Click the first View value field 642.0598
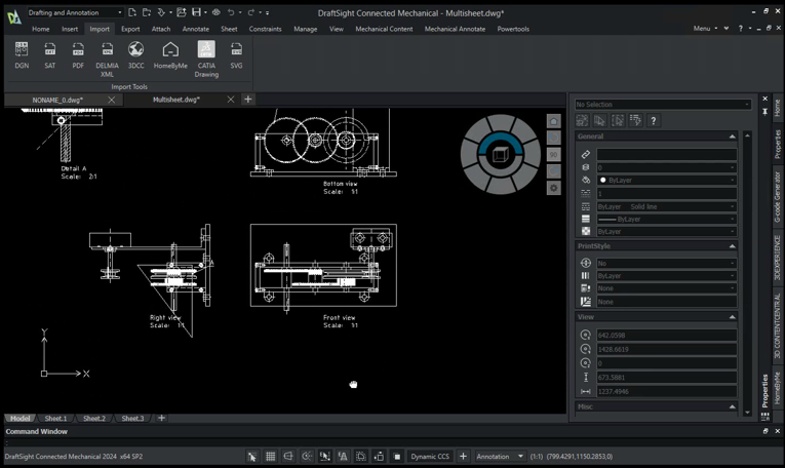The width and height of the screenshot is (785, 468). (665, 335)
